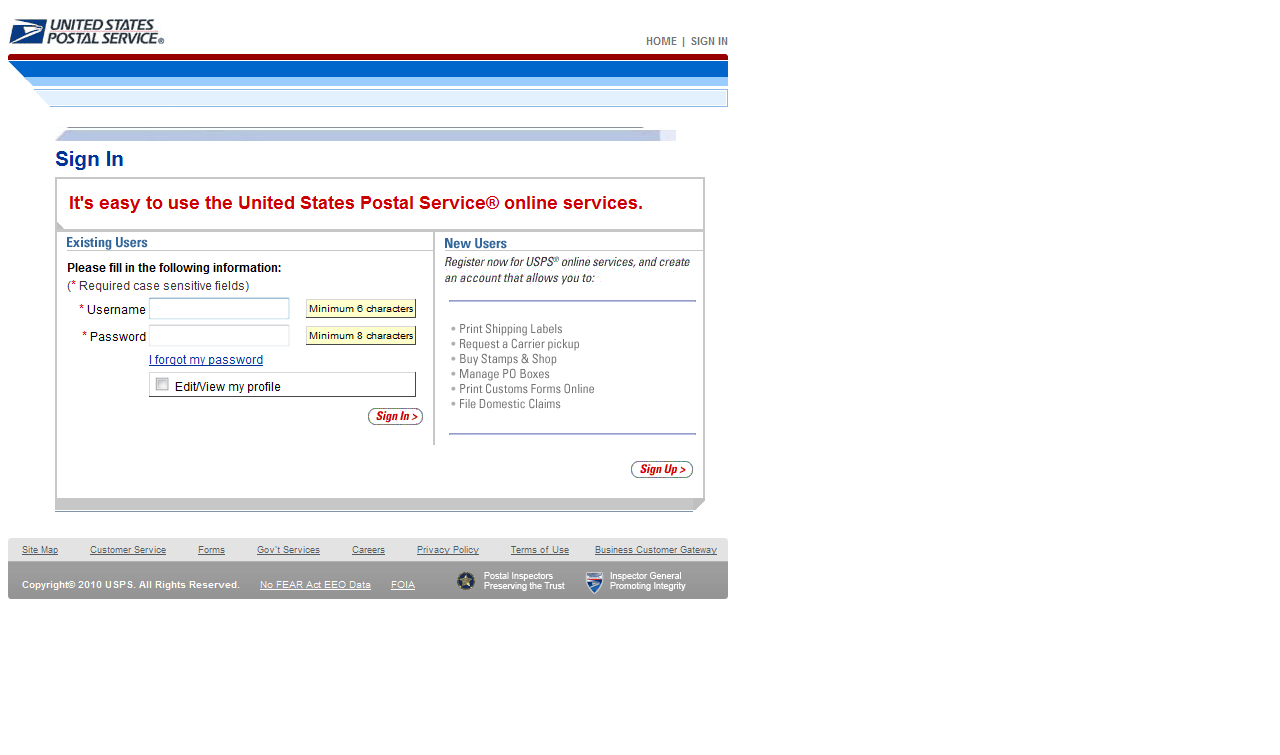1280x755 pixels.
Task: Click the Sign In button
Action: click(395, 416)
